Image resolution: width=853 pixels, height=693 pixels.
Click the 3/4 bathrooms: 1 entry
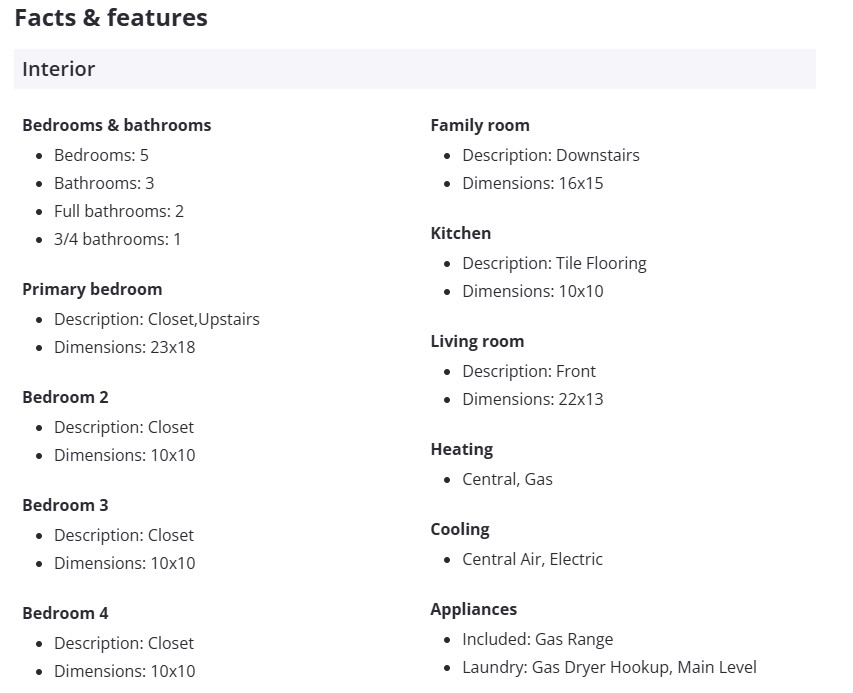(x=117, y=239)
